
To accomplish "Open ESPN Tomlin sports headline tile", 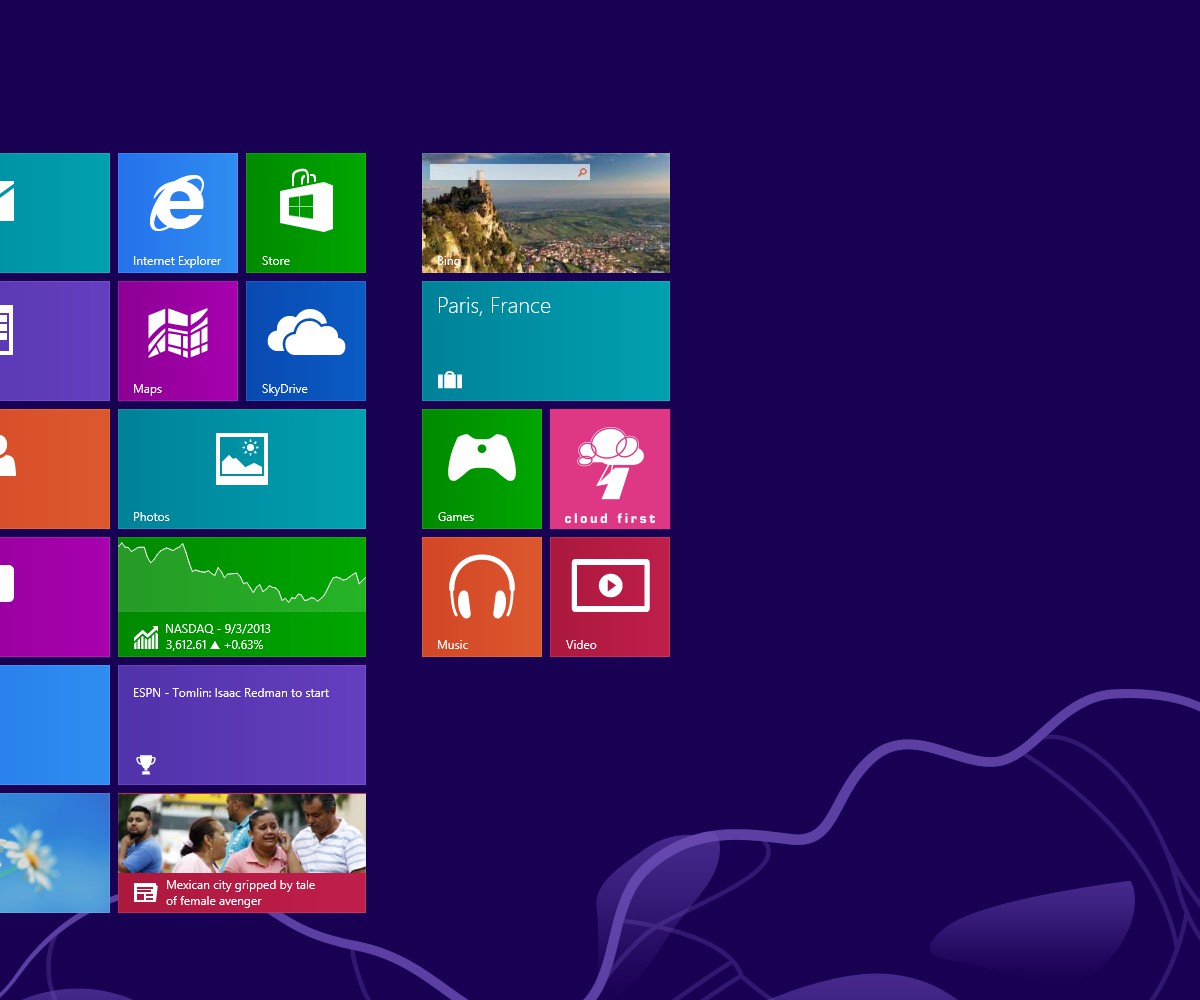I will (242, 725).
